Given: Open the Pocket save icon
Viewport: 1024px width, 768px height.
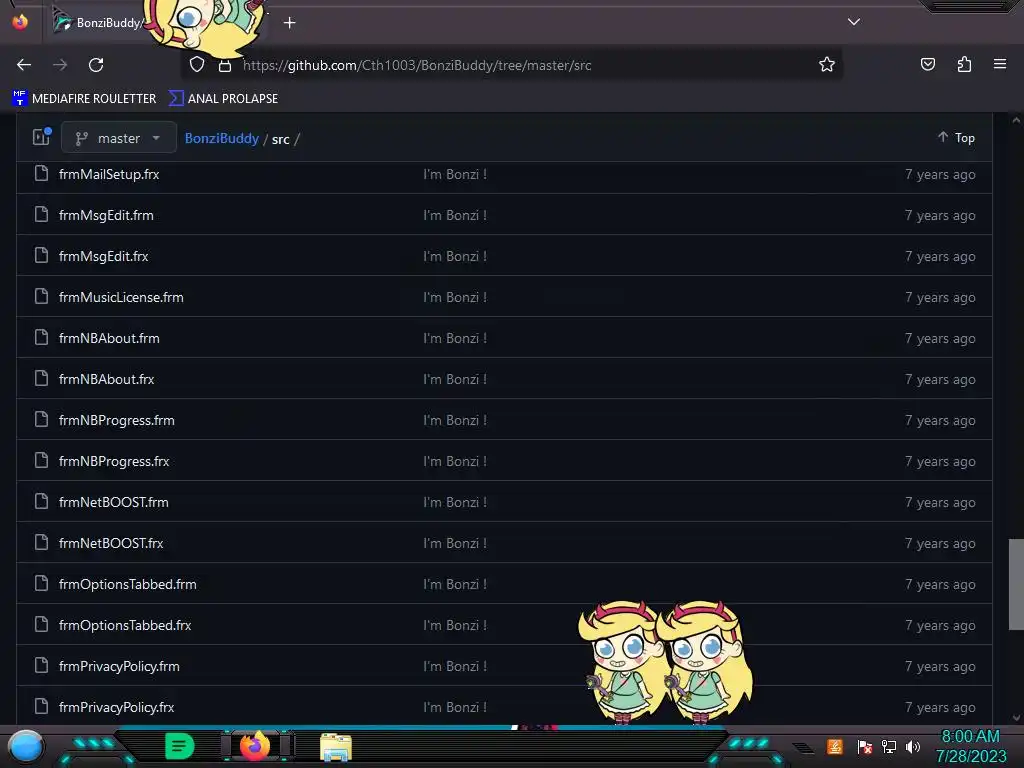Looking at the screenshot, I should 927,64.
